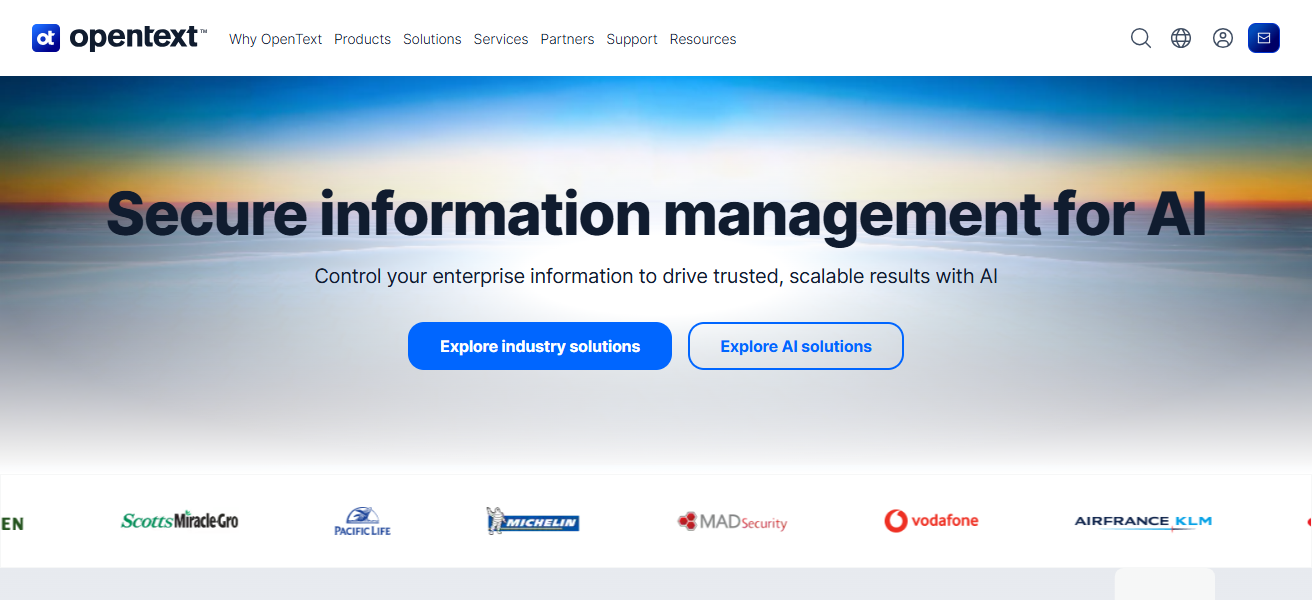Viewport: 1312px width, 600px height.
Task: Select the Pacific Life logo
Action: (362, 521)
